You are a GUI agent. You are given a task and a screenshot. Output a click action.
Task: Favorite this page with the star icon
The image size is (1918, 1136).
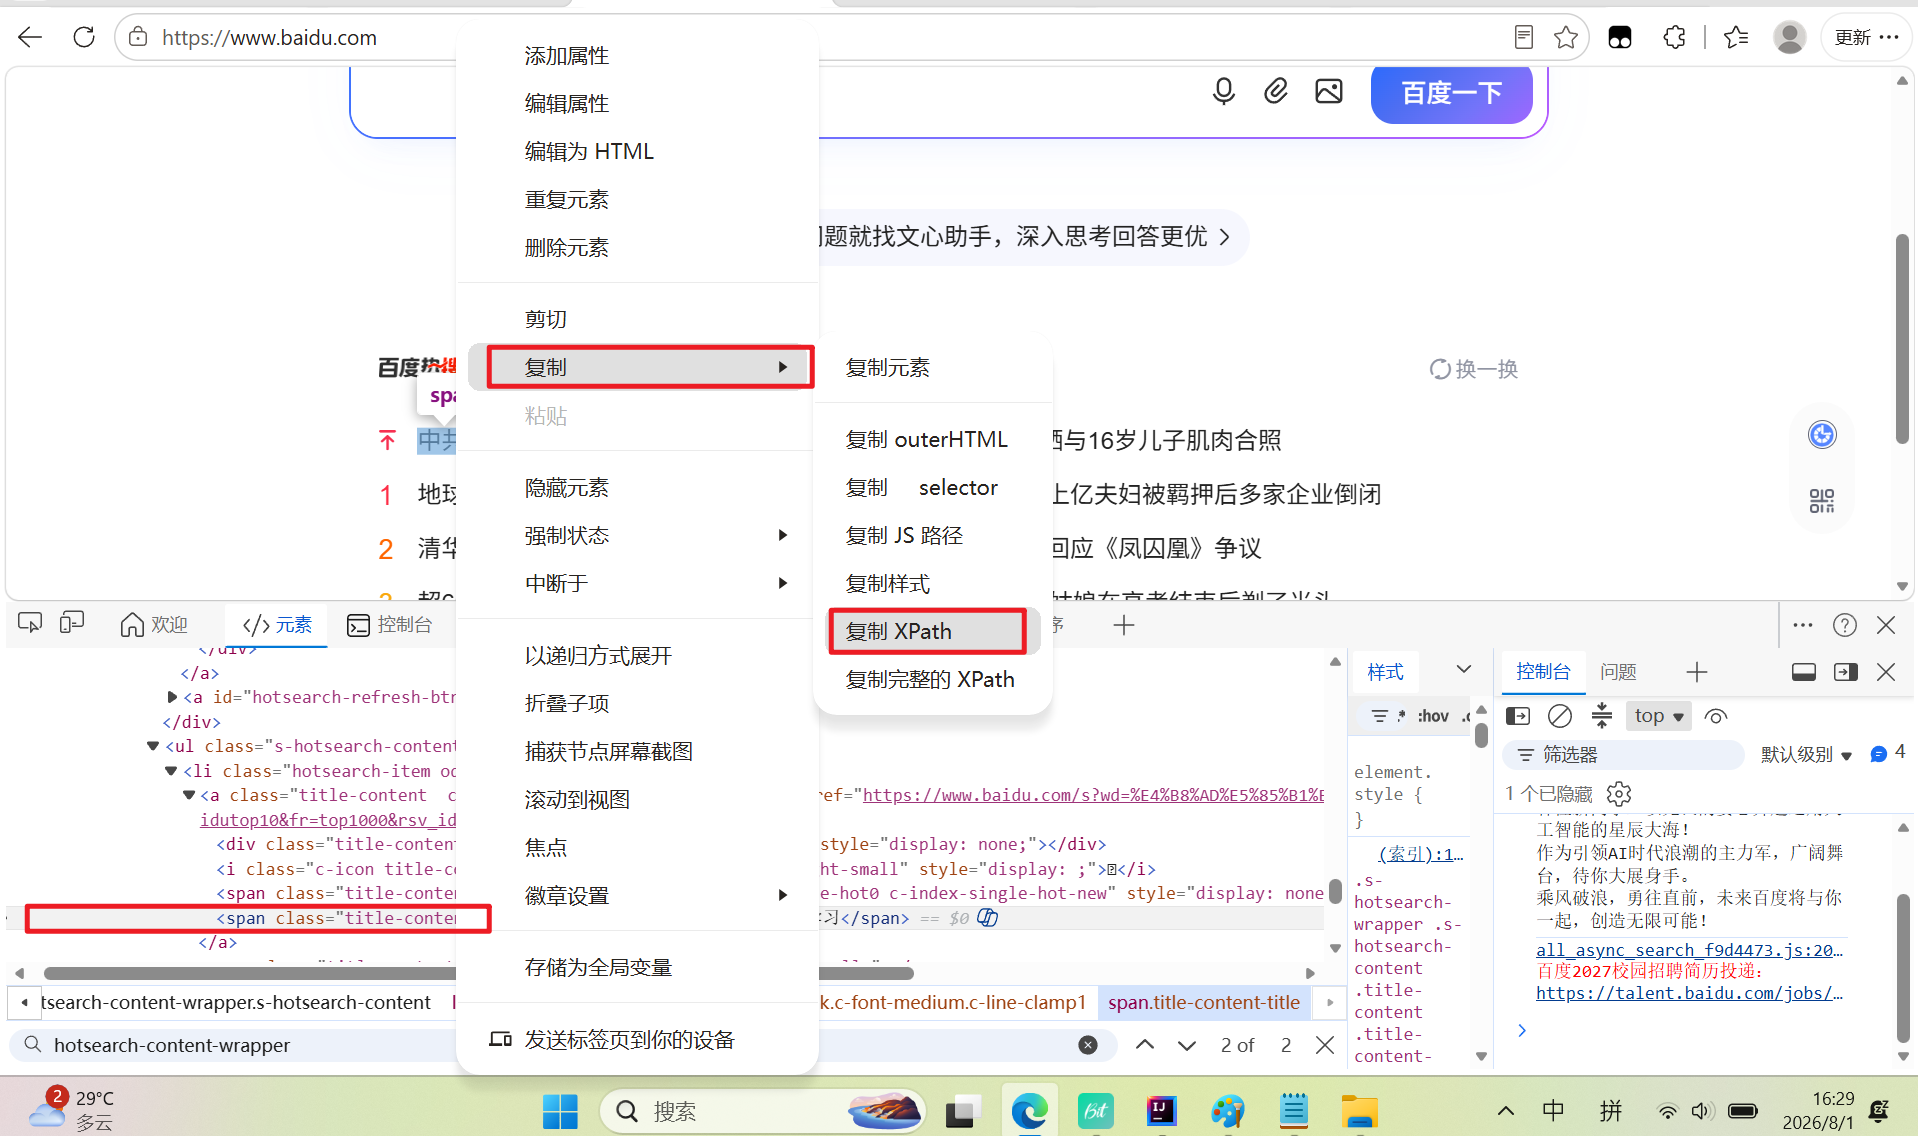[x=1566, y=38]
